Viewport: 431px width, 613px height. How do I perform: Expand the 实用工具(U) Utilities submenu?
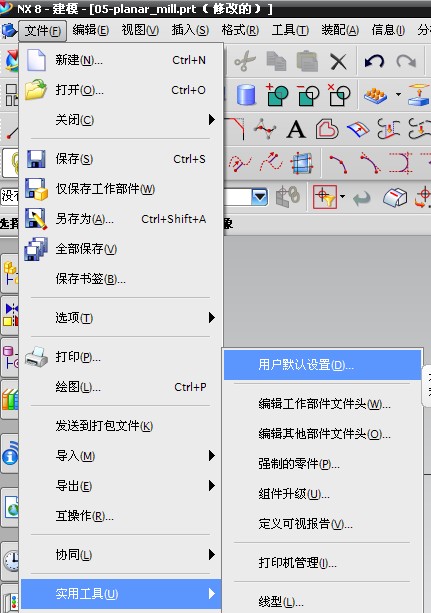point(120,593)
